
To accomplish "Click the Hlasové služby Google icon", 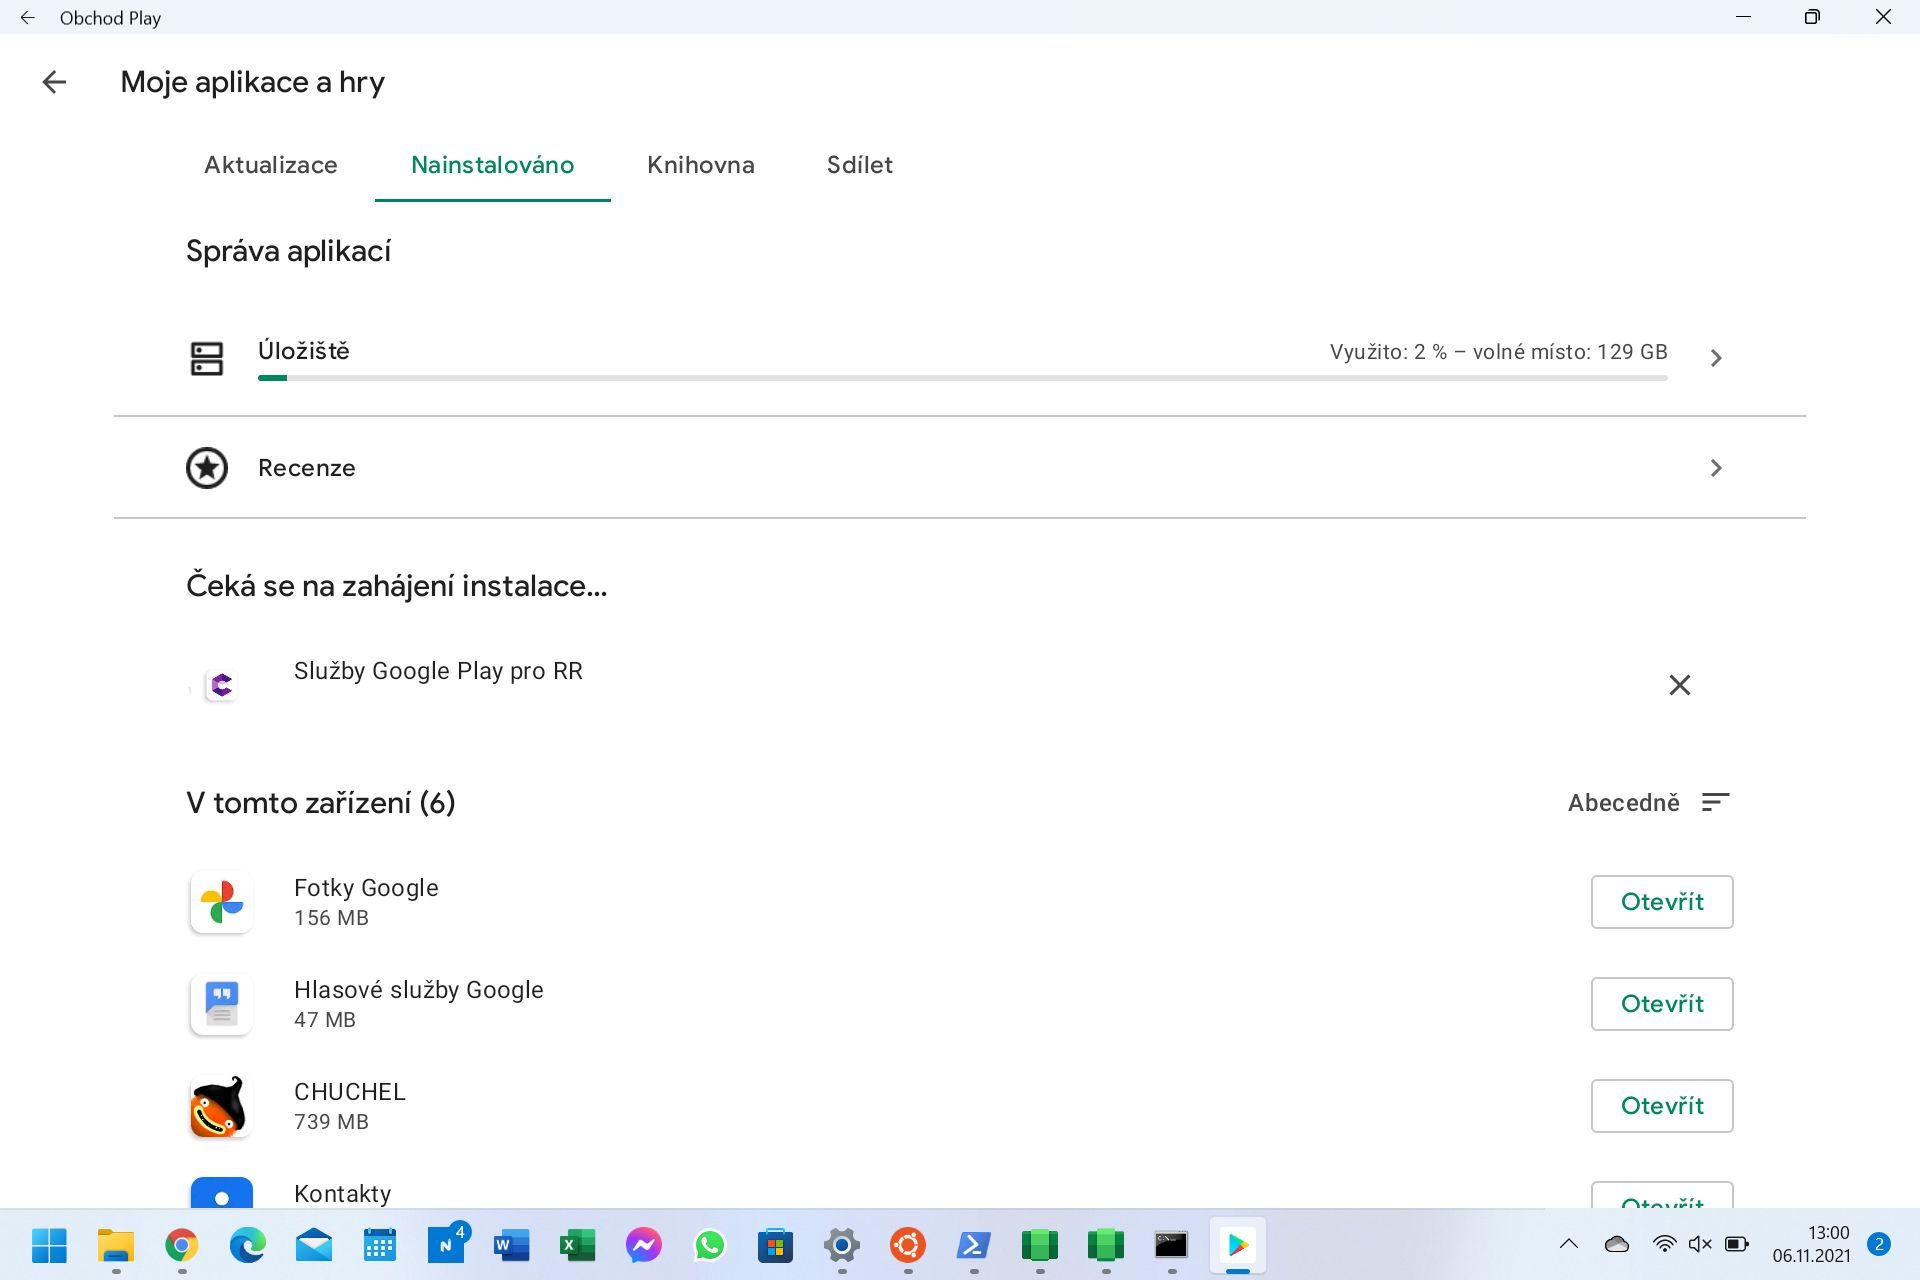I will click(x=221, y=1004).
